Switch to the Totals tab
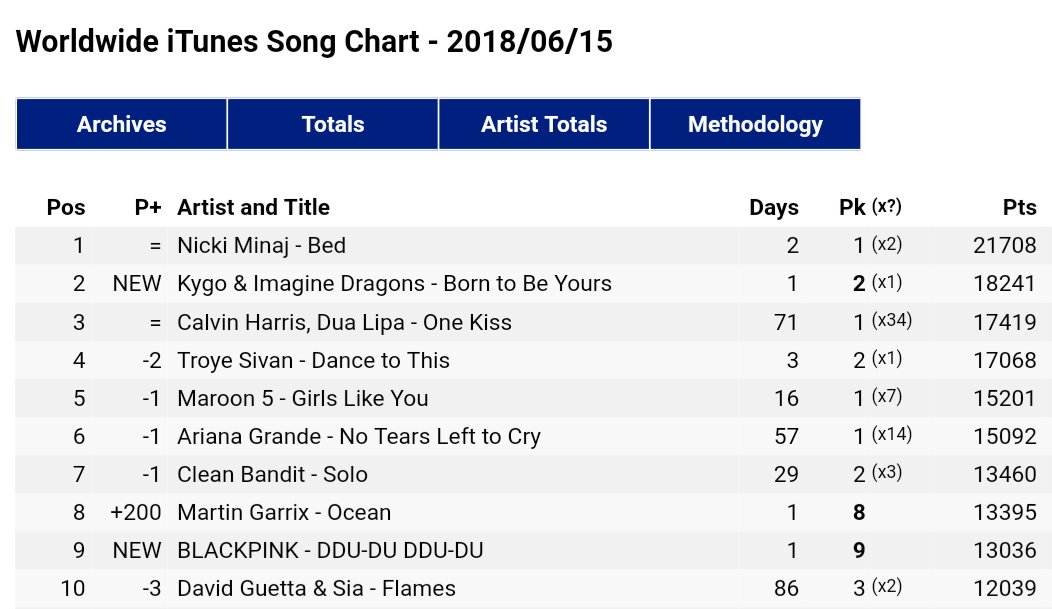 click(333, 124)
